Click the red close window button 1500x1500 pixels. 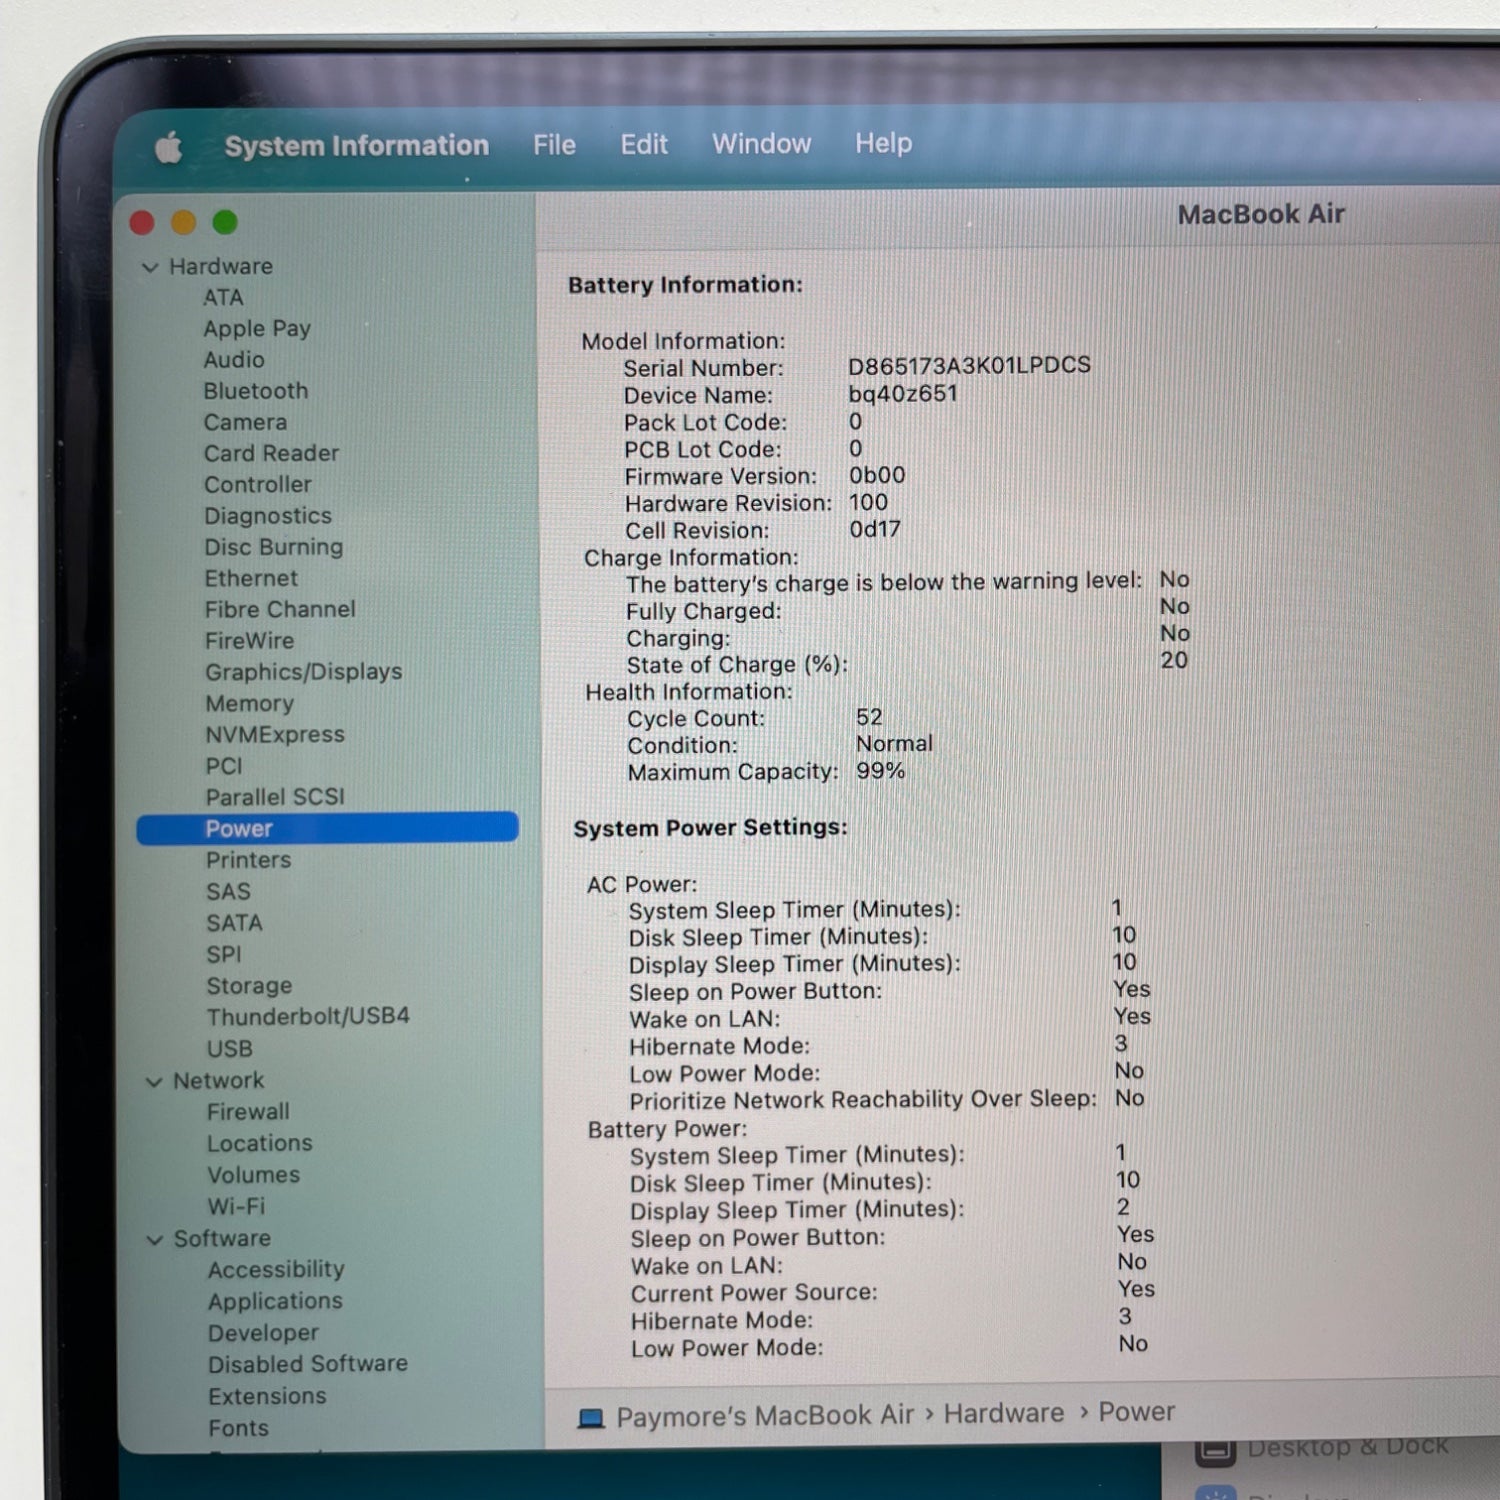pos(142,222)
